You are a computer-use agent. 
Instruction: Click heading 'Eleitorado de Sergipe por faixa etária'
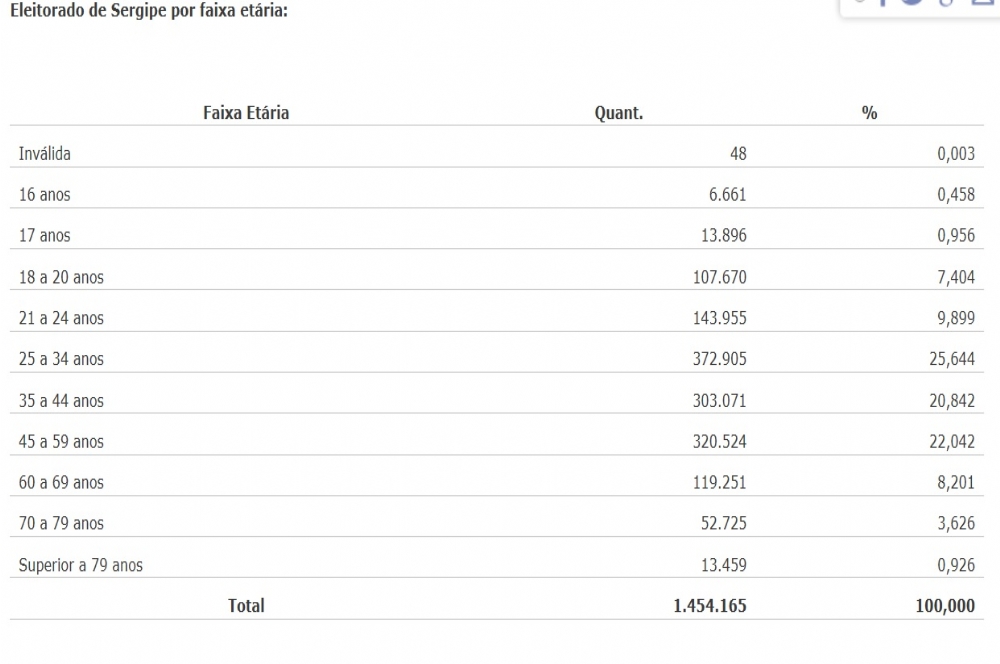pos(148,13)
